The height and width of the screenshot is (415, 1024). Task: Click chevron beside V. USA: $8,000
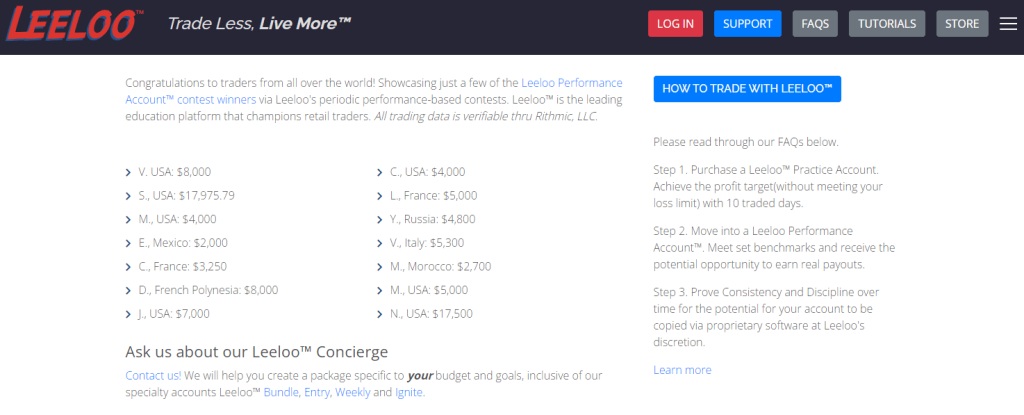click(x=128, y=173)
